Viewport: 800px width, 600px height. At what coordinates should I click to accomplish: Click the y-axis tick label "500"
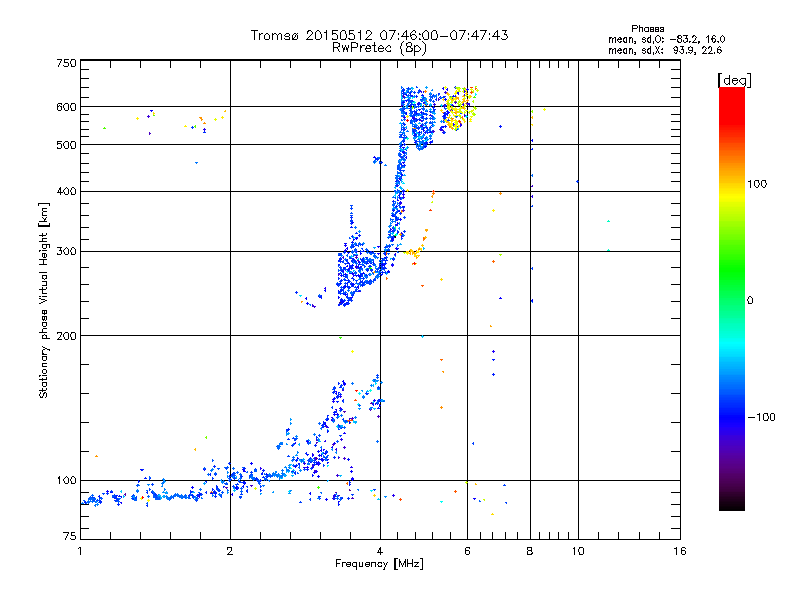coord(66,145)
